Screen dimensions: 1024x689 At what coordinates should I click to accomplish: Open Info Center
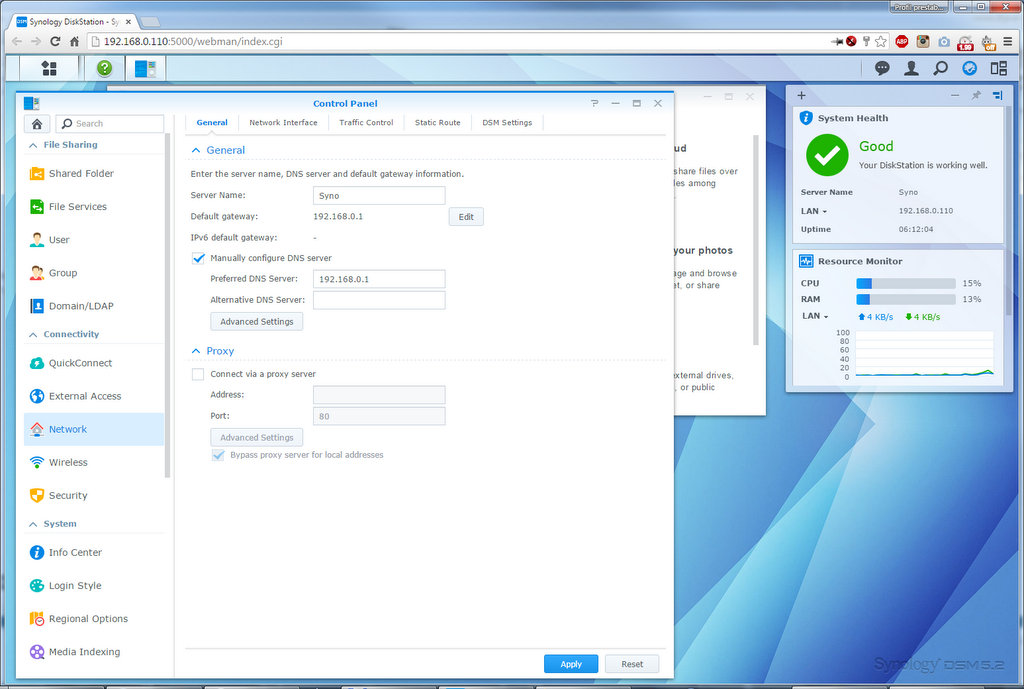coord(94,553)
